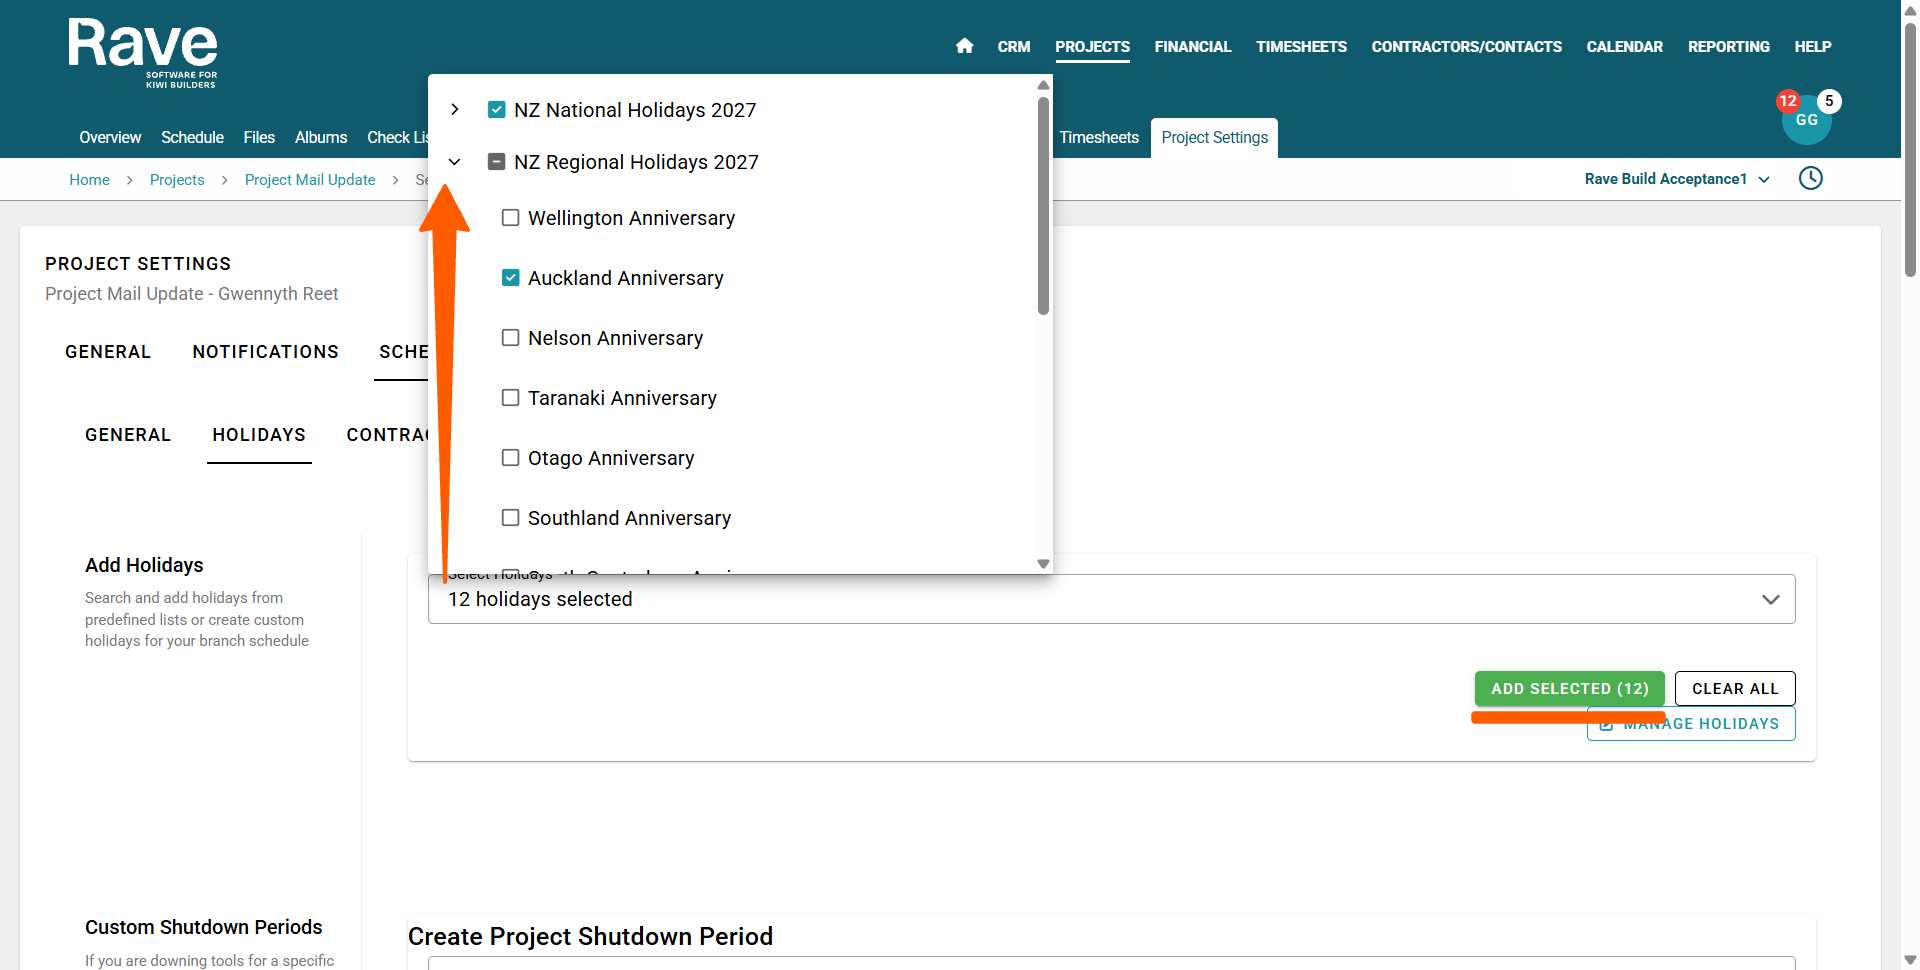Image resolution: width=1920 pixels, height=970 pixels.
Task: Click the page scrollbar down arrow
Action: point(1910,960)
